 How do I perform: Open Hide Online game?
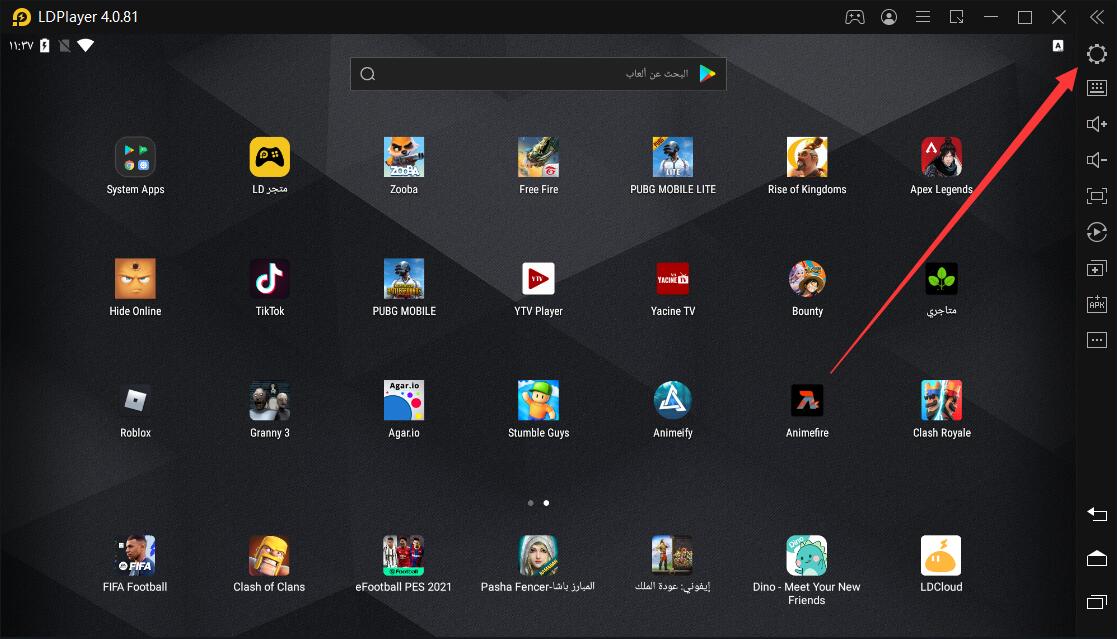[135, 279]
